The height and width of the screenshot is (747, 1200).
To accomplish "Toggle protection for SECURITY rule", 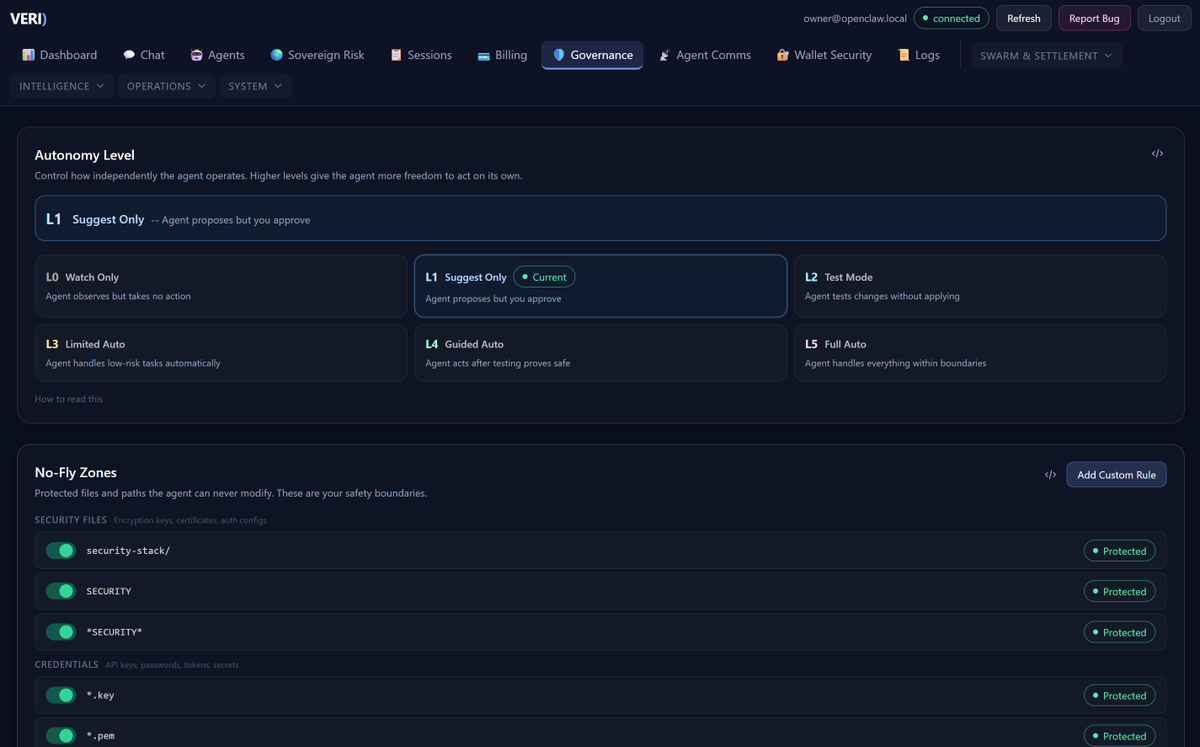I will (61, 591).
